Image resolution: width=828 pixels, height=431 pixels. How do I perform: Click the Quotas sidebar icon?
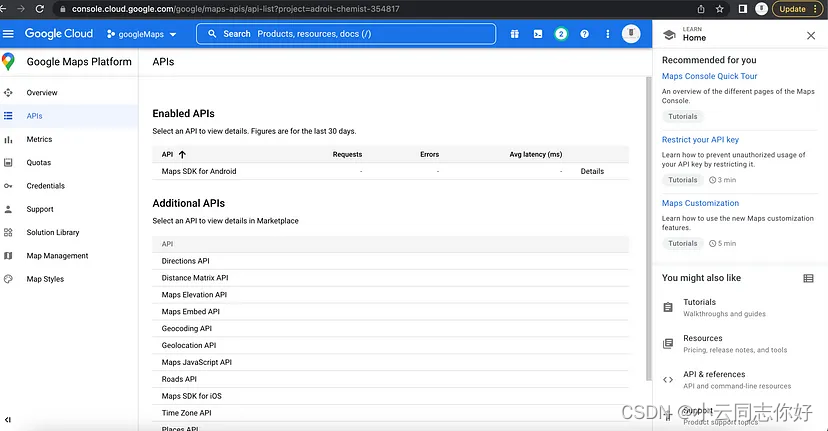[8, 162]
